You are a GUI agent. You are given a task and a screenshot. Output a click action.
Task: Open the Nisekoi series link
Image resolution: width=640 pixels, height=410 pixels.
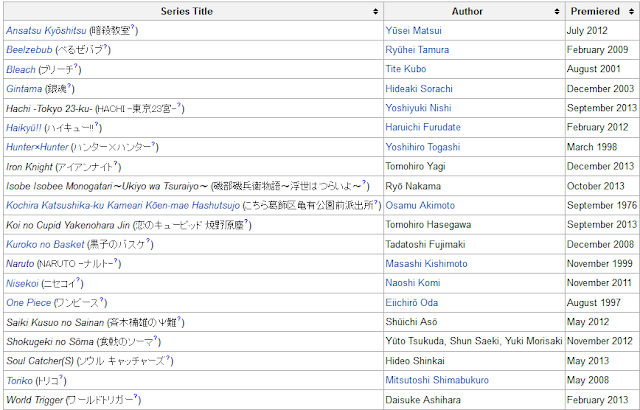22,283
